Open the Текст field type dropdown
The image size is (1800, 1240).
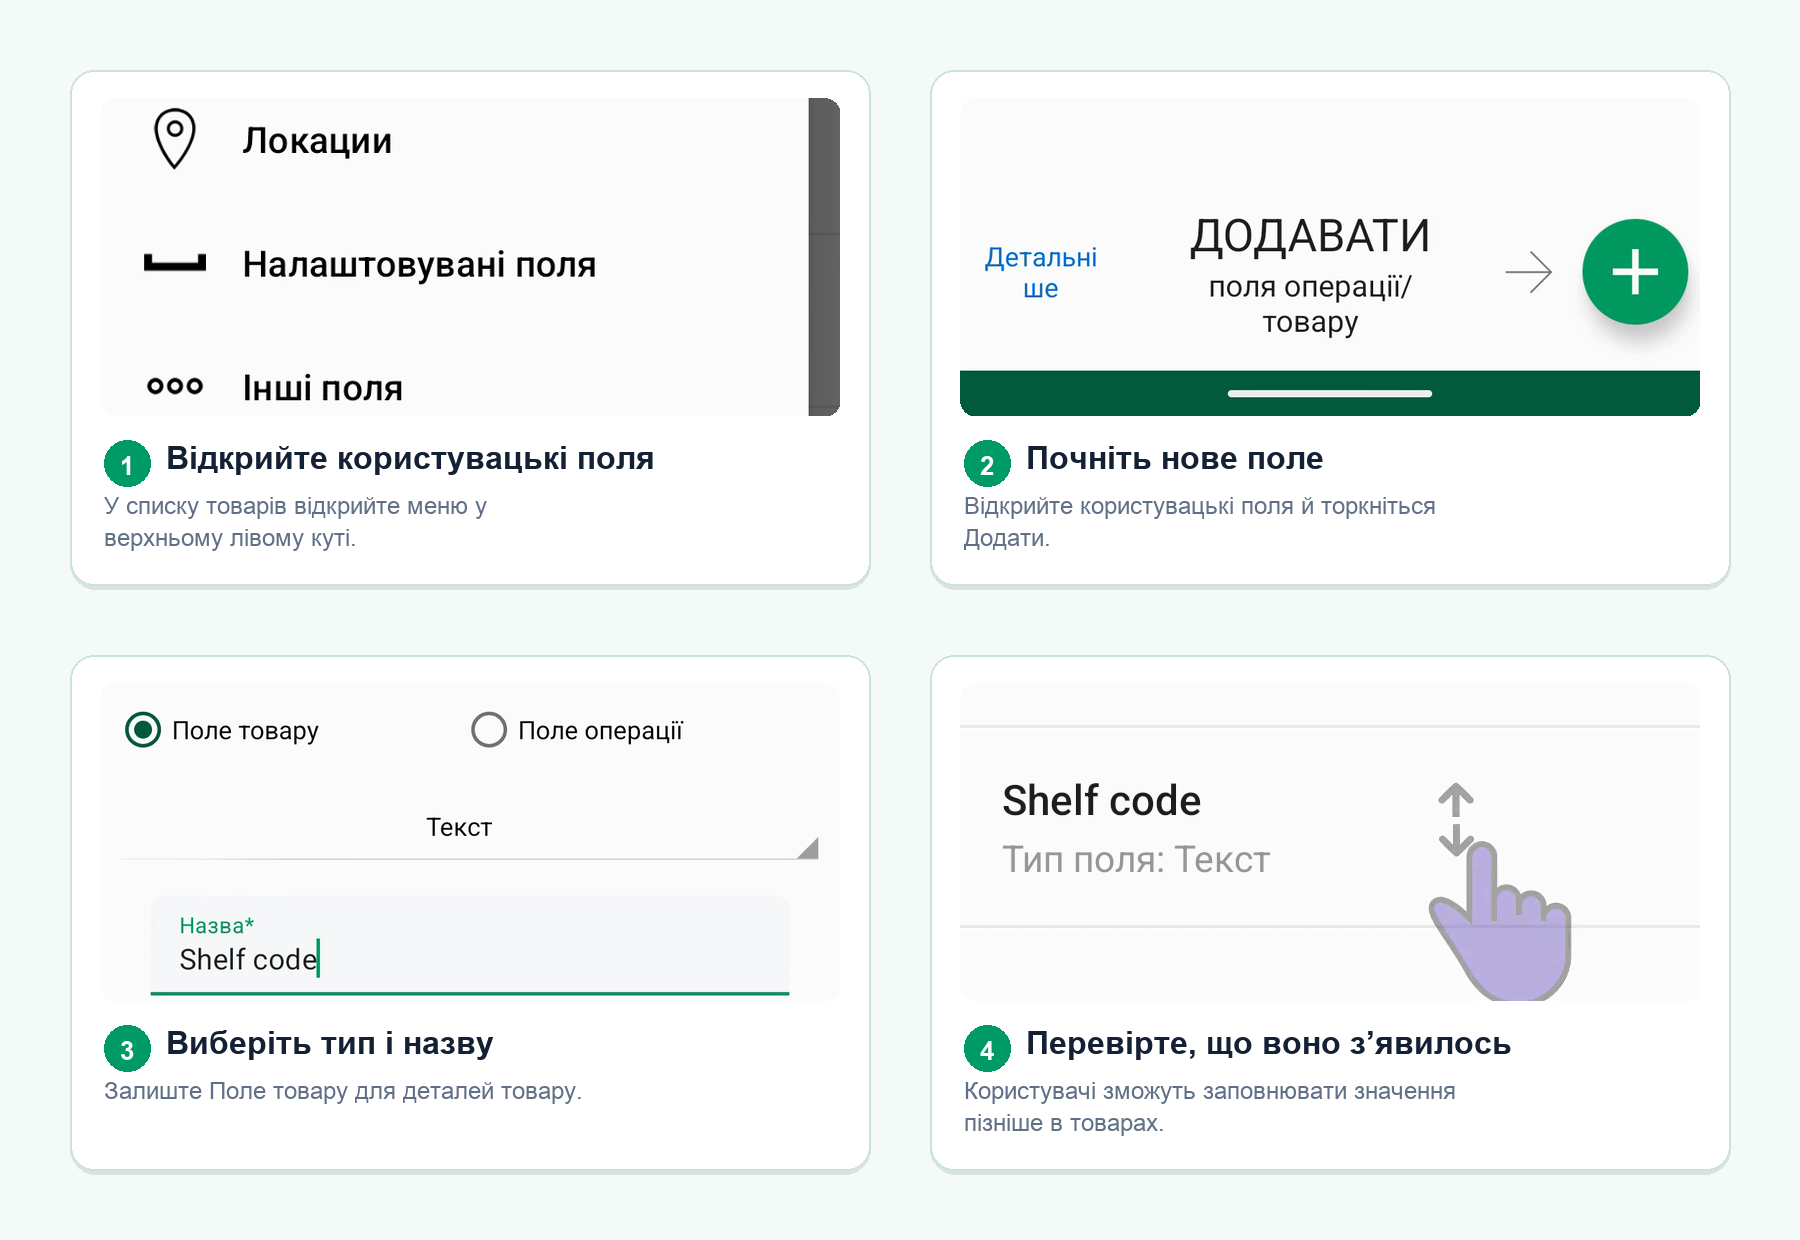[x=469, y=828]
